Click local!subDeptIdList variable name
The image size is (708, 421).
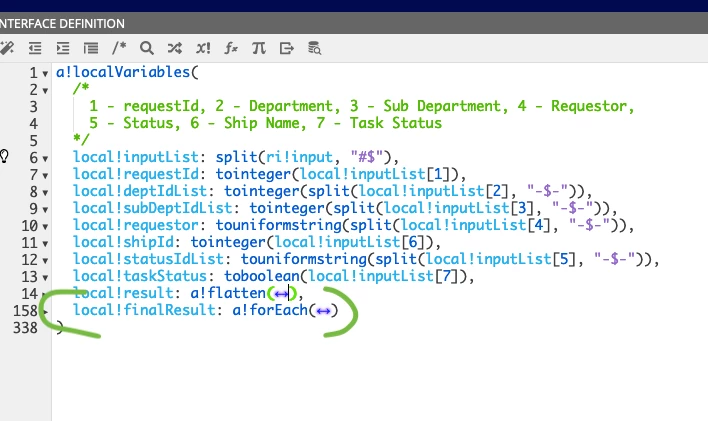(x=153, y=208)
